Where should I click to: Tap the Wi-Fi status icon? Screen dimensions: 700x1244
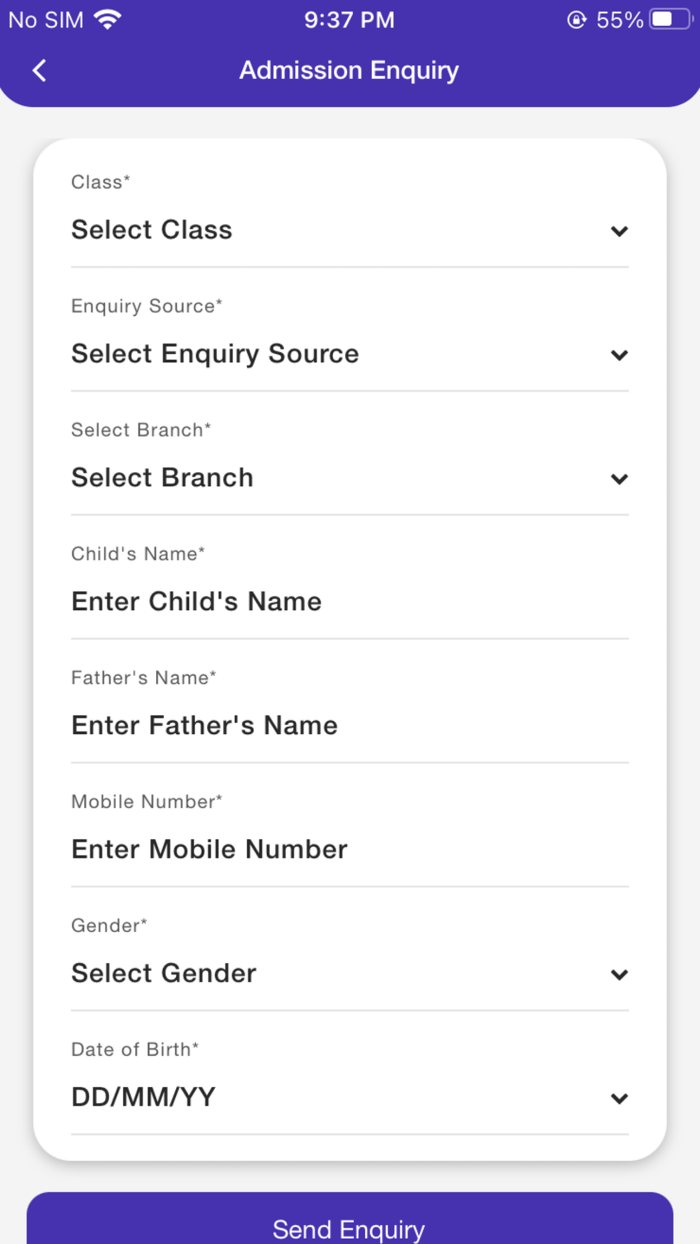pyautogui.click(x=107, y=20)
